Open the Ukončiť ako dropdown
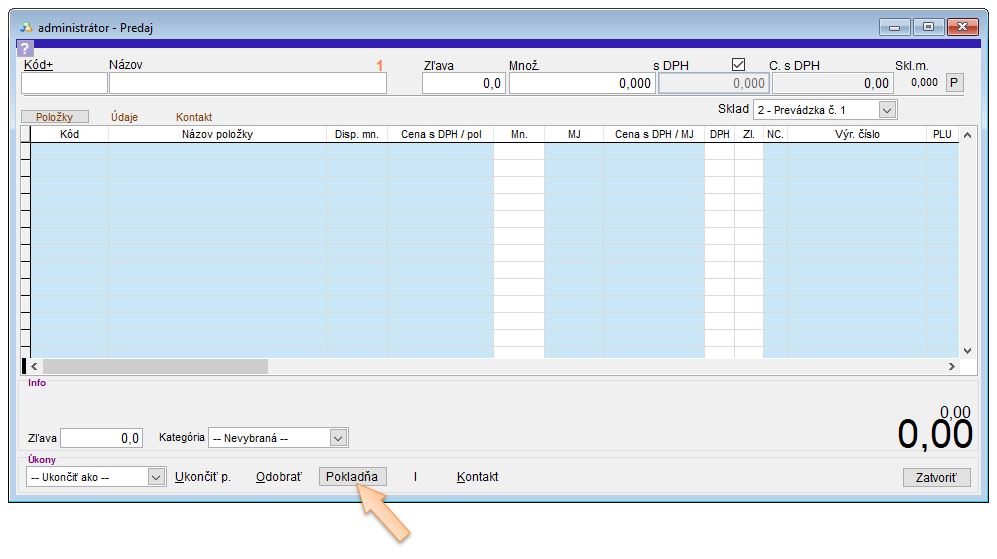Viewport: 997px width, 559px height. pyautogui.click(x=156, y=477)
